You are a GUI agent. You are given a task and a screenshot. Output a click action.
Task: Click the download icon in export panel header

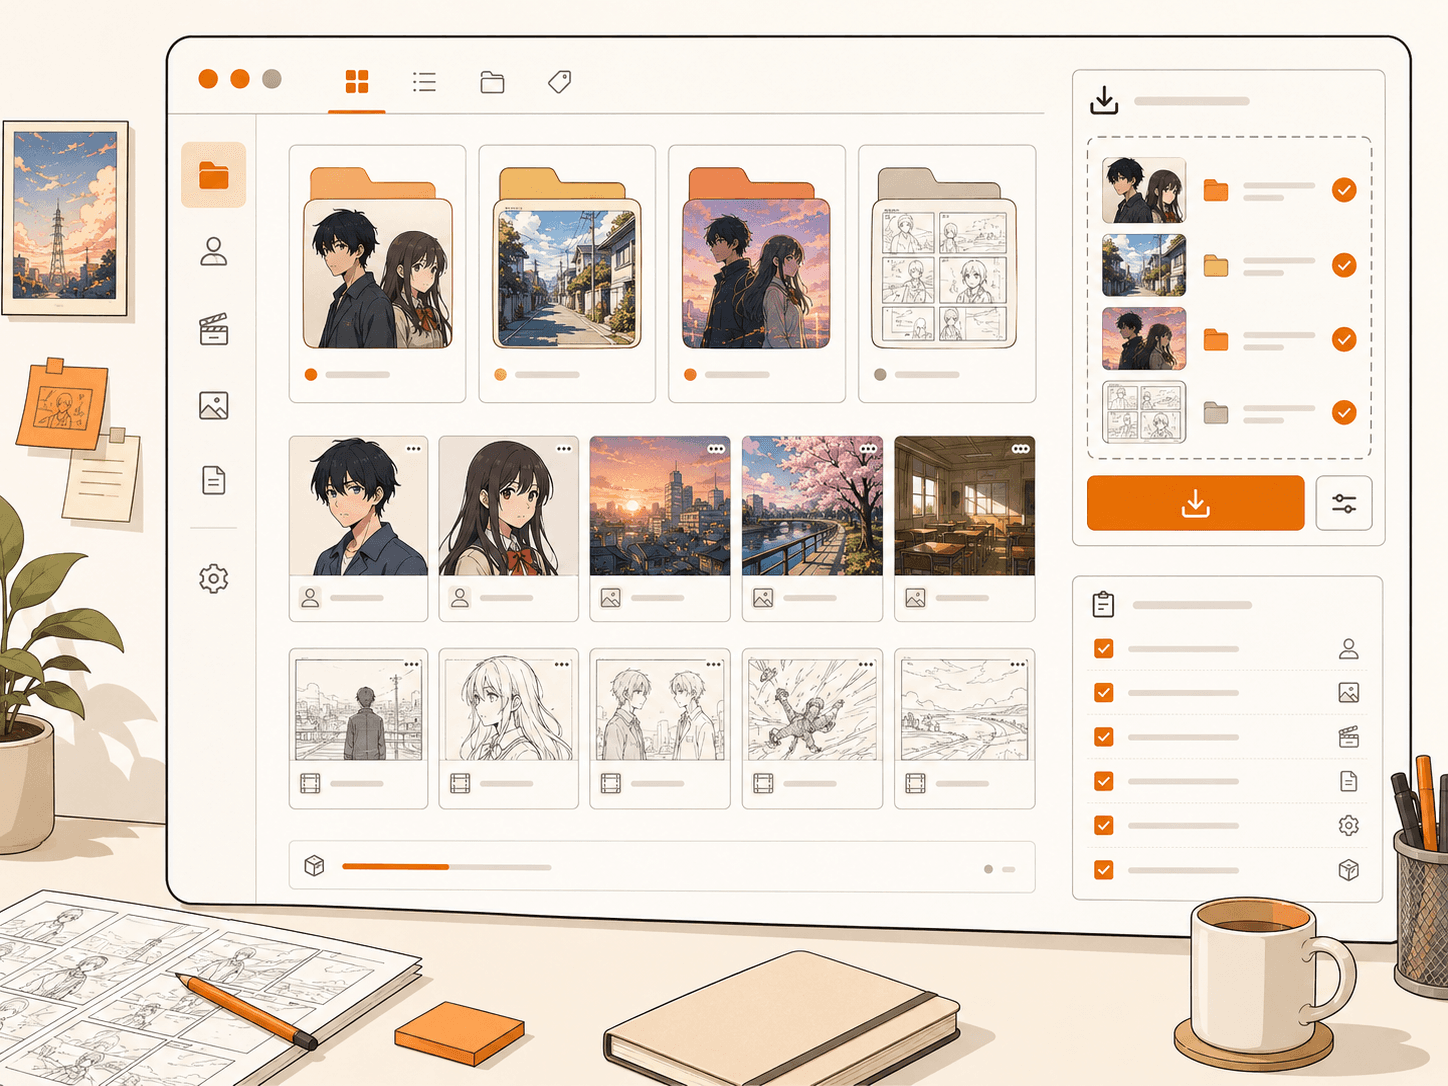click(x=1104, y=100)
